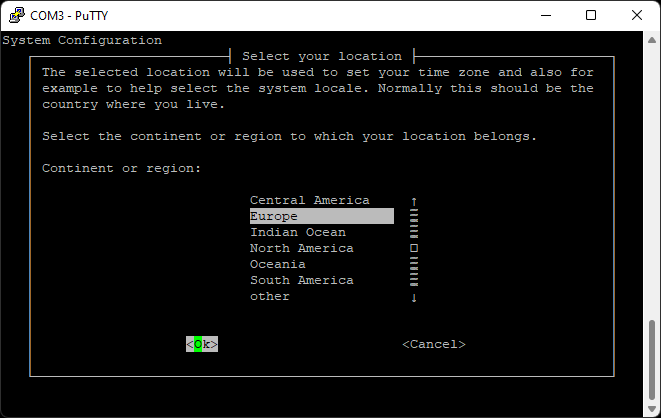Confirm the selection with Ok
Viewport: 661px width, 418px height.
[201, 344]
